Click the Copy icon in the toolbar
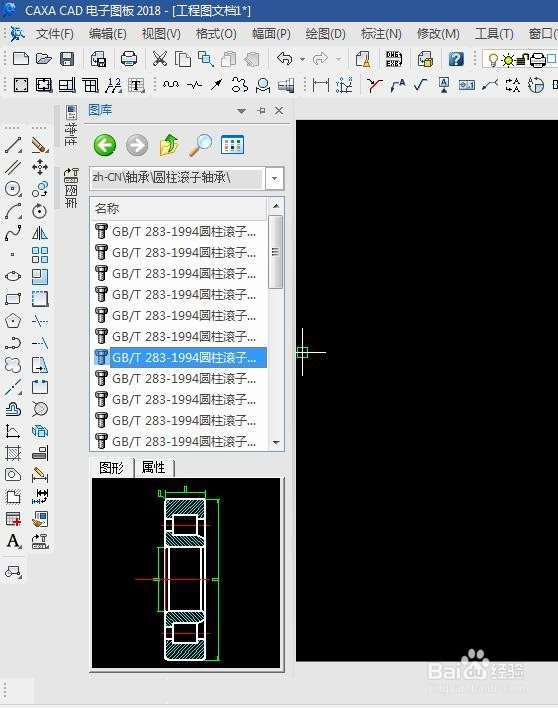The image size is (558, 708). coord(183,59)
